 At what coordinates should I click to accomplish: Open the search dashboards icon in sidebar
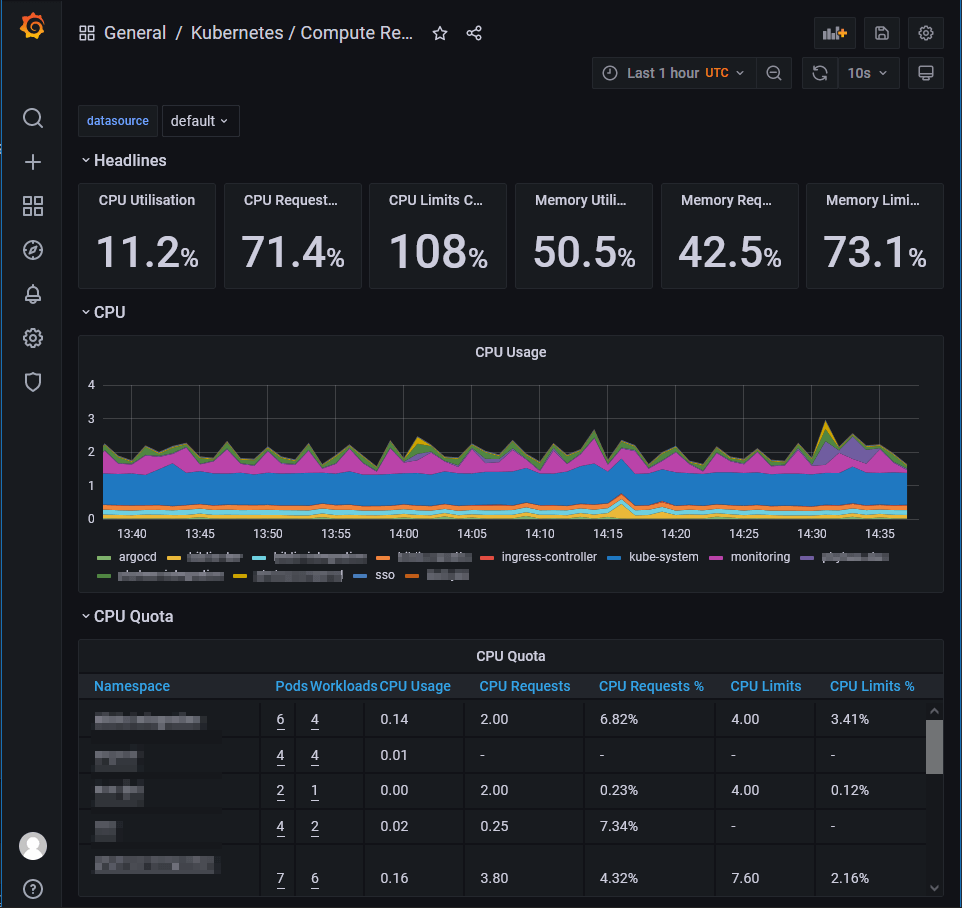click(x=33, y=118)
